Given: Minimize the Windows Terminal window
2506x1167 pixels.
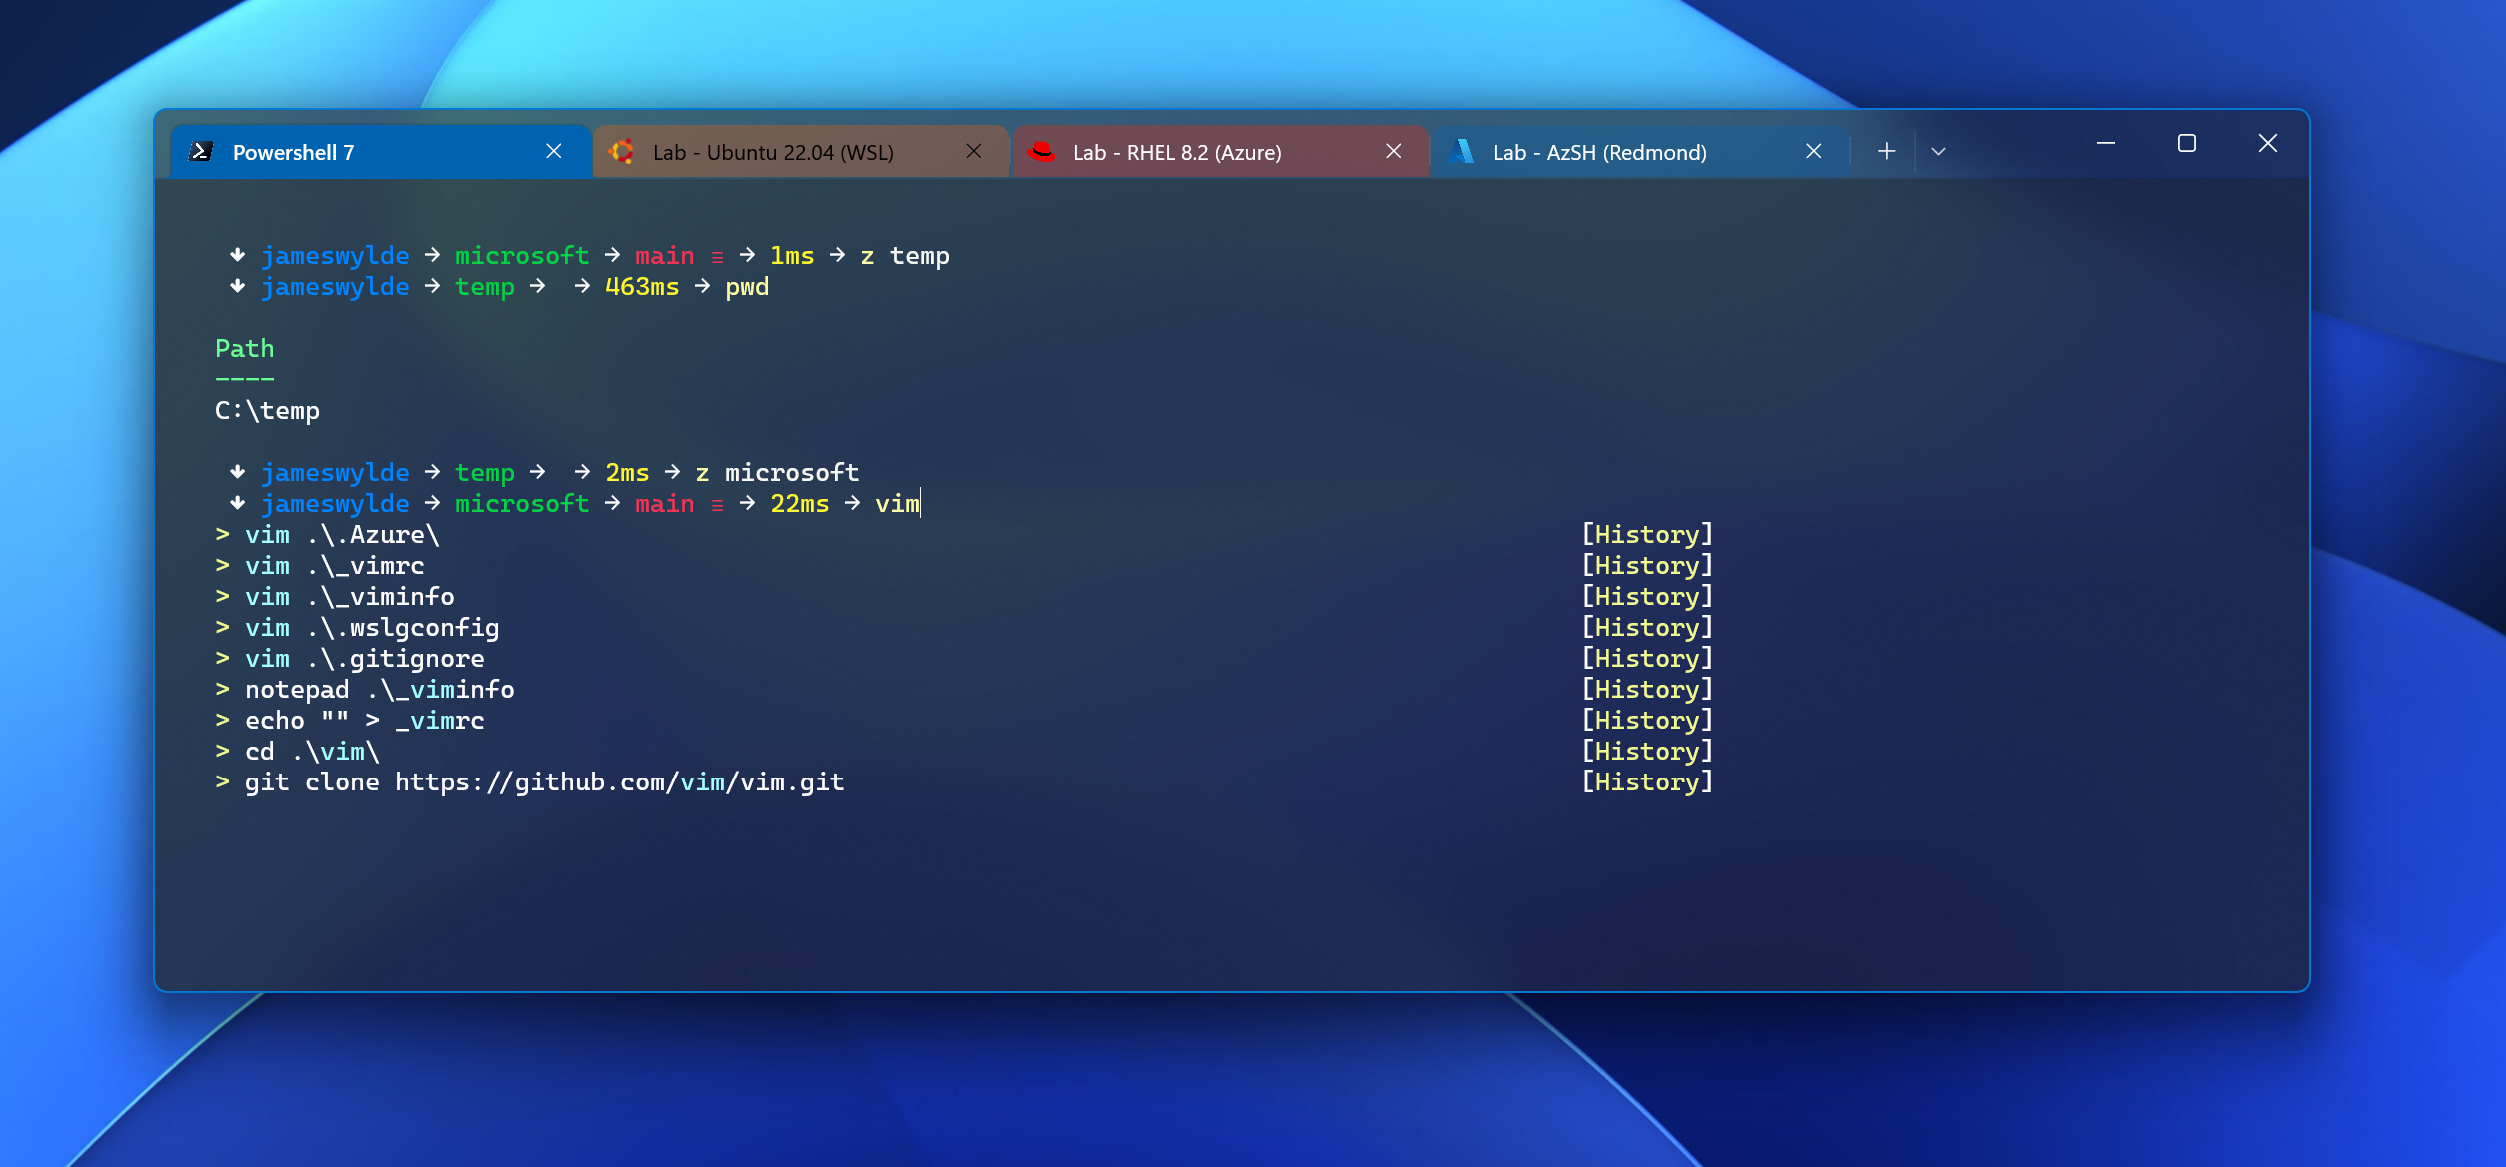Looking at the screenshot, I should pyautogui.click(x=2106, y=144).
